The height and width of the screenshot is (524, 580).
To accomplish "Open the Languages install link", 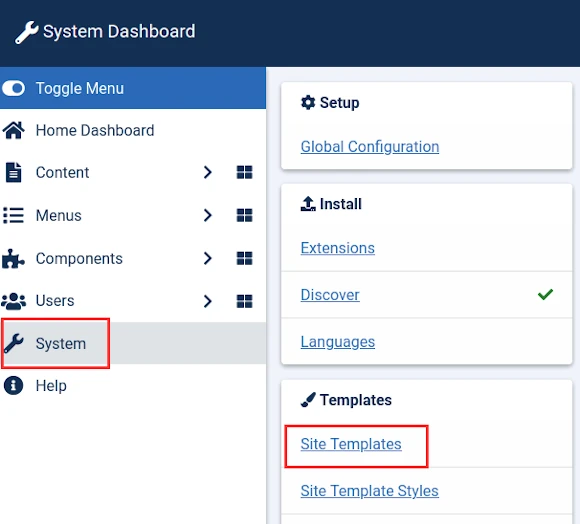I will (338, 342).
